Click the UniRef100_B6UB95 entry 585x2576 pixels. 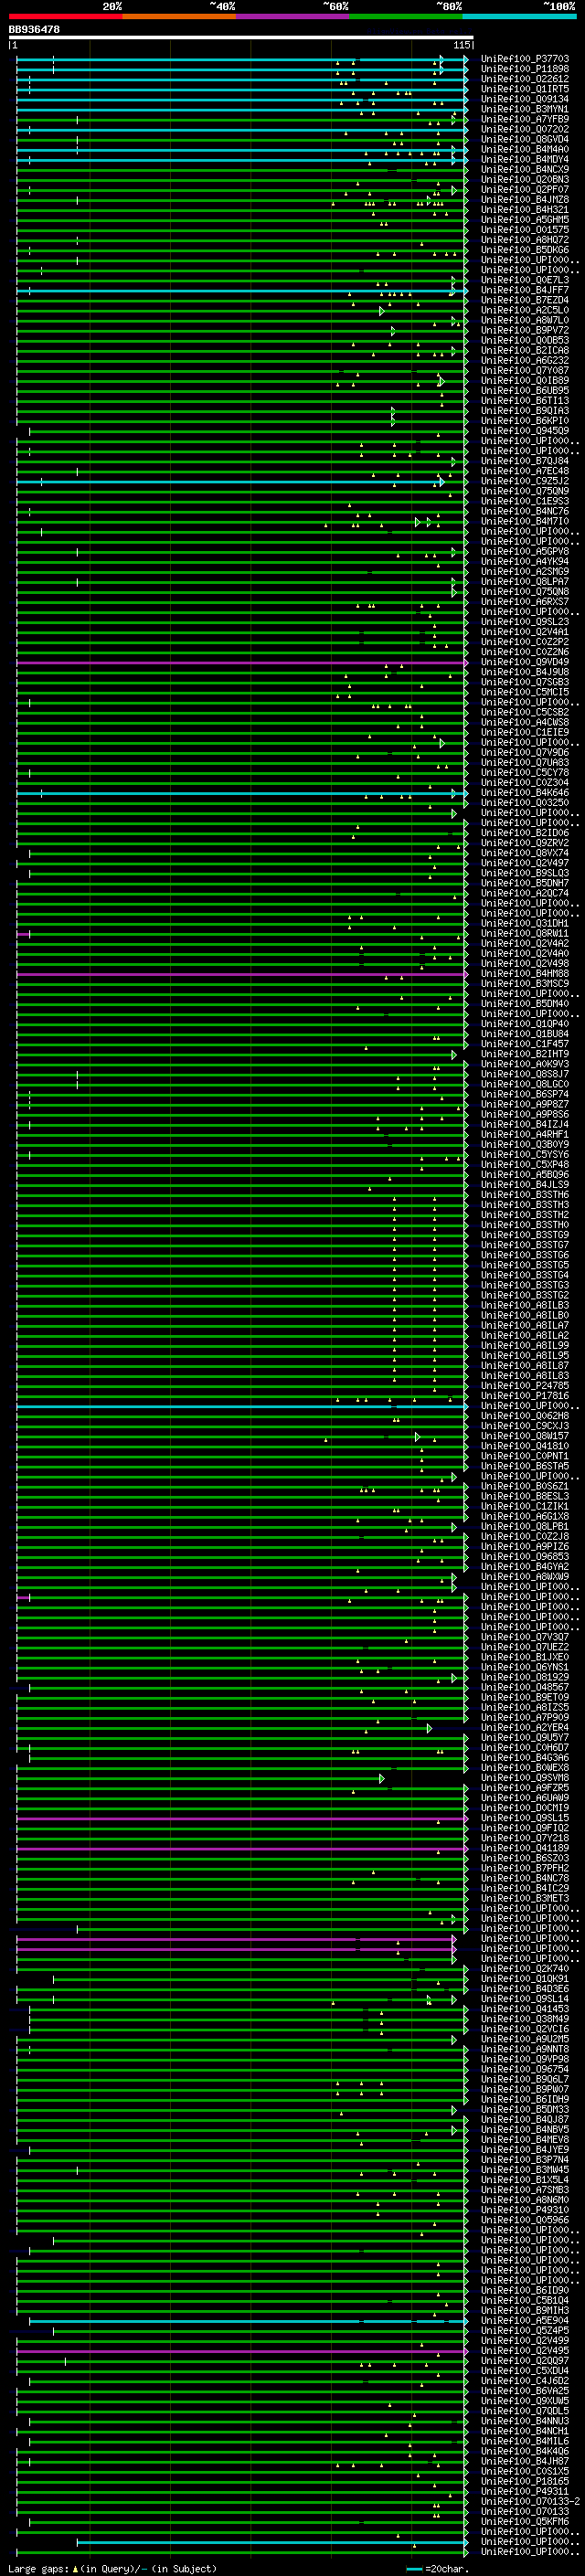pos(525,390)
